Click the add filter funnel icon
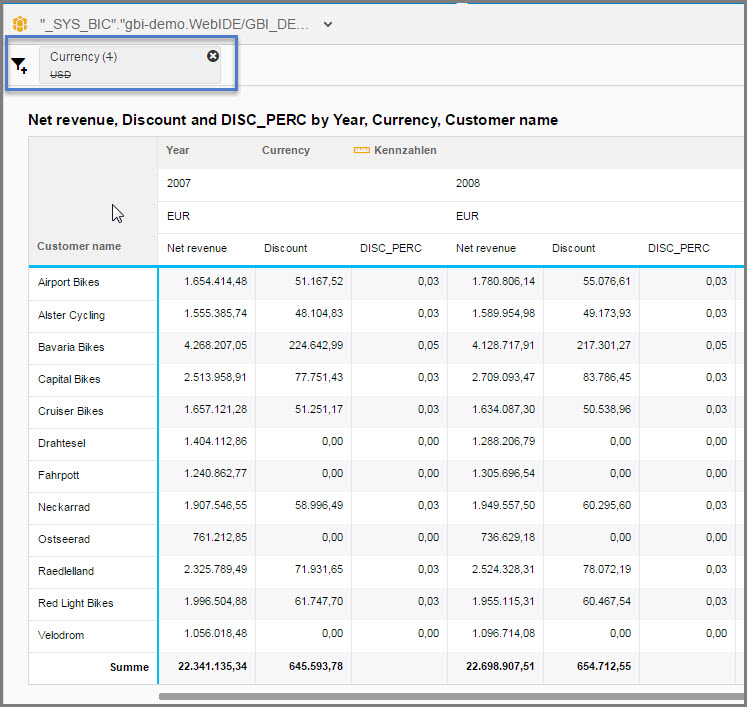The image size is (747, 707). pyautogui.click(x=19, y=66)
